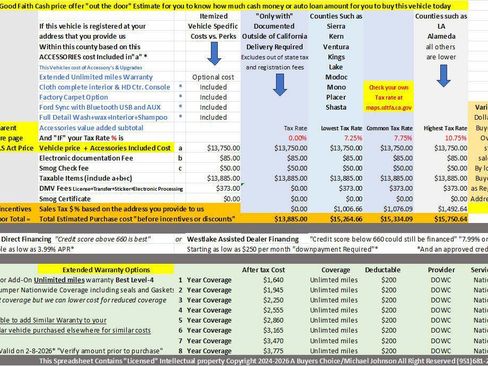
Task: Click the 'Coverage' column header
Action: click(x=336, y=270)
